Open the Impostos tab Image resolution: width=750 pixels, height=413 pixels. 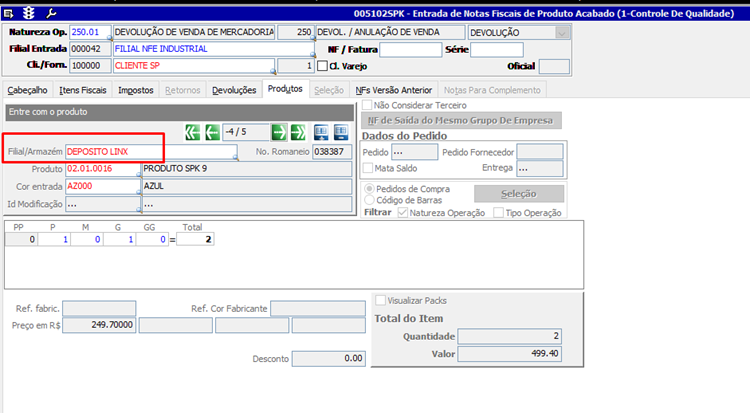pos(136,90)
